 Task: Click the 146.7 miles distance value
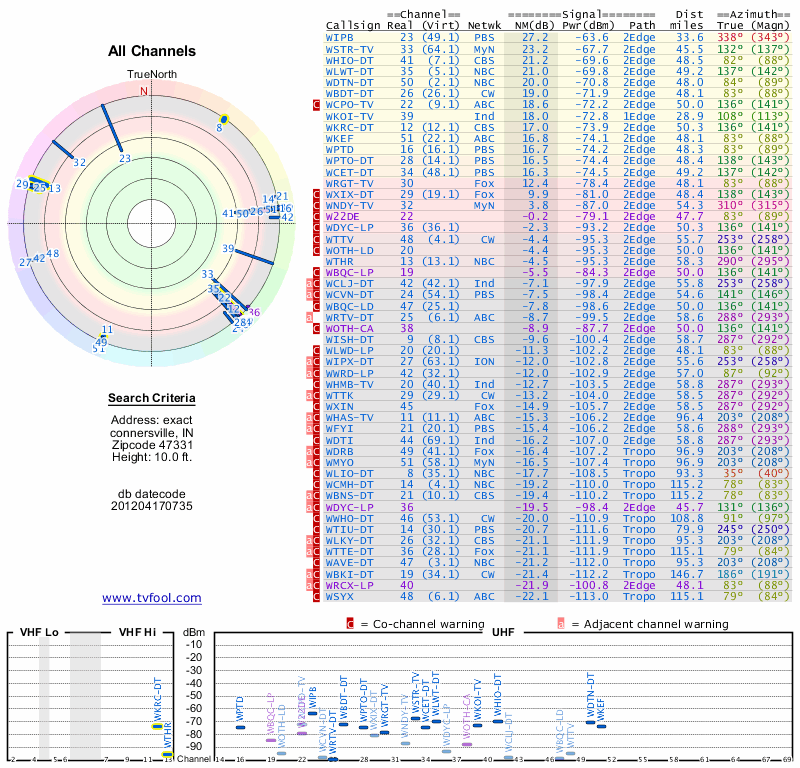686,574
